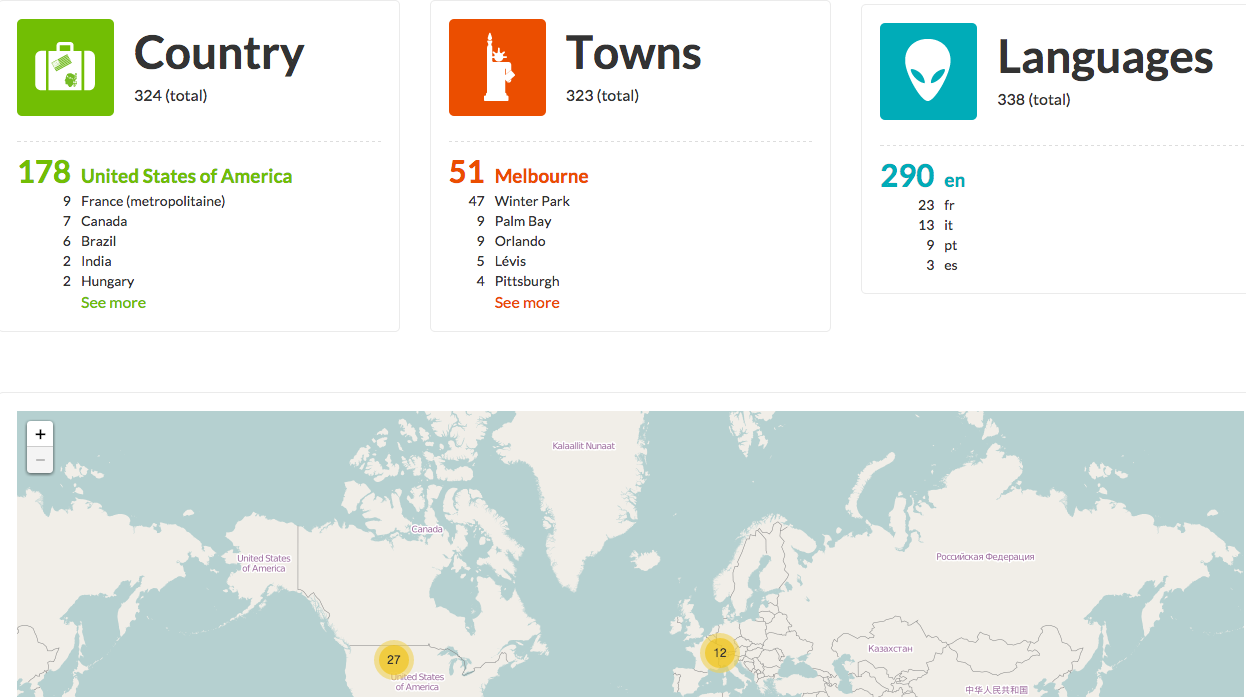The height and width of the screenshot is (697, 1246).
Task: Click the Languages heading
Action: (1105, 57)
